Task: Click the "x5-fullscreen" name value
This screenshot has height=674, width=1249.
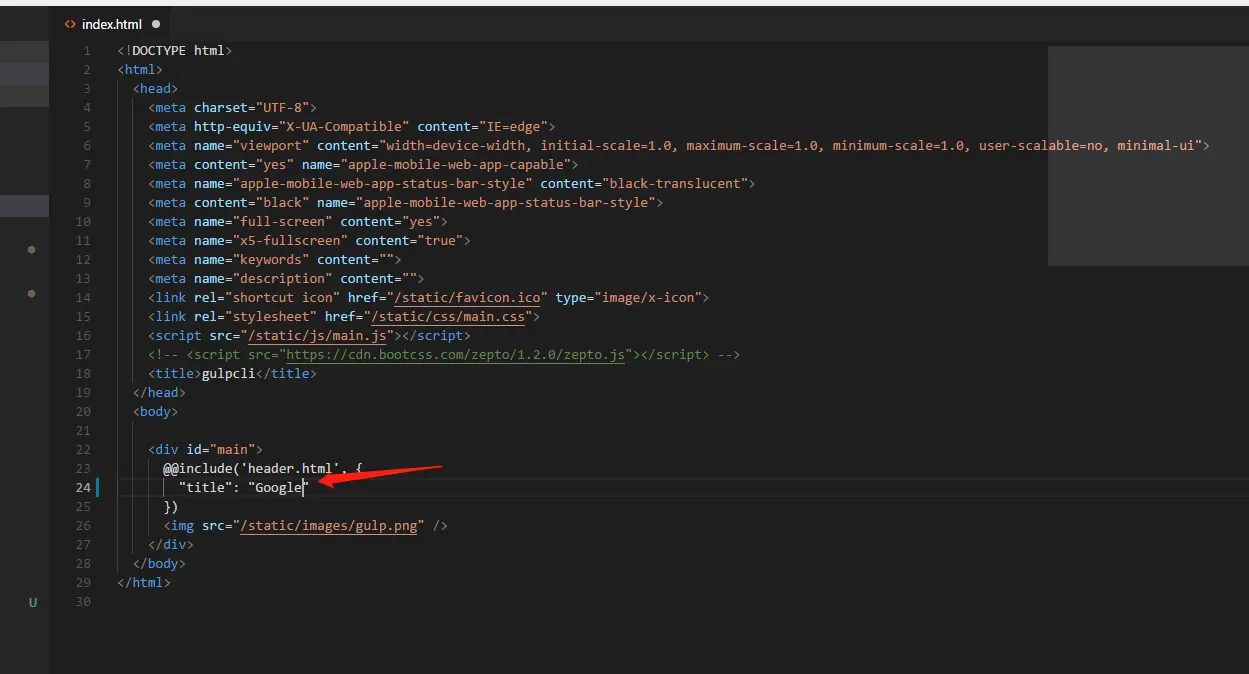Action: [290, 240]
